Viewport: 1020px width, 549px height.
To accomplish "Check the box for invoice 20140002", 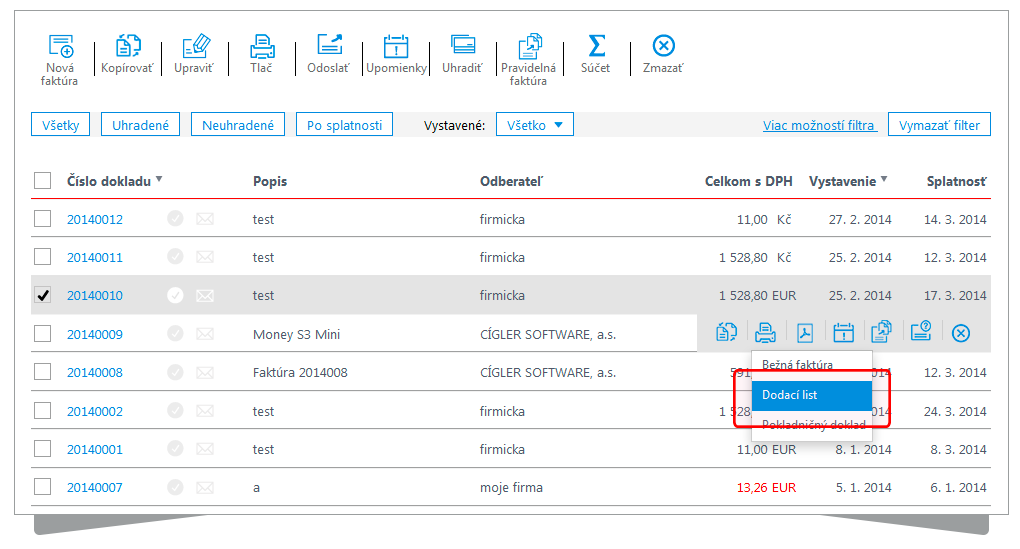I will point(42,410).
